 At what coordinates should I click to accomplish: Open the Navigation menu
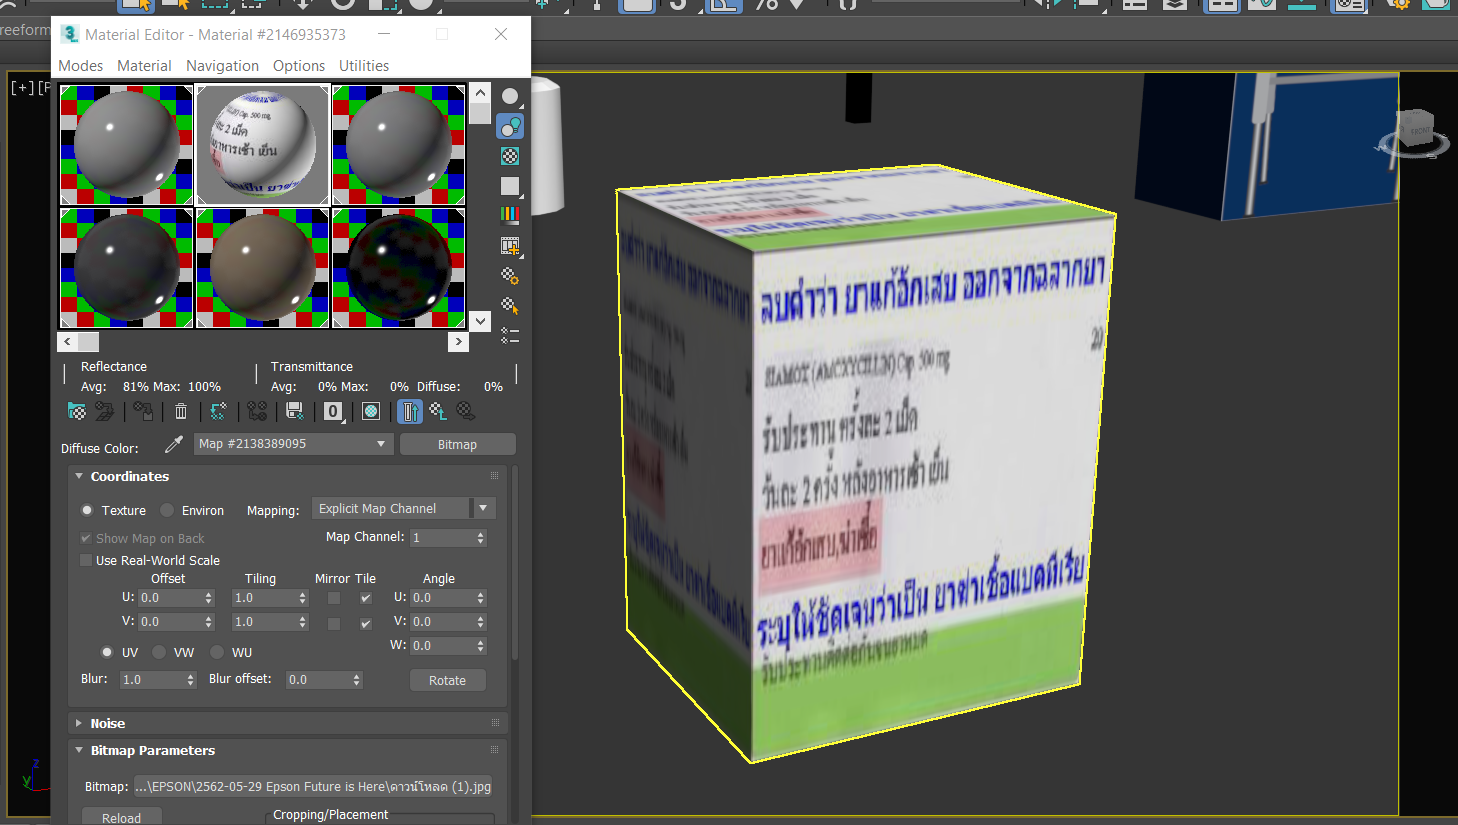(222, 66)
